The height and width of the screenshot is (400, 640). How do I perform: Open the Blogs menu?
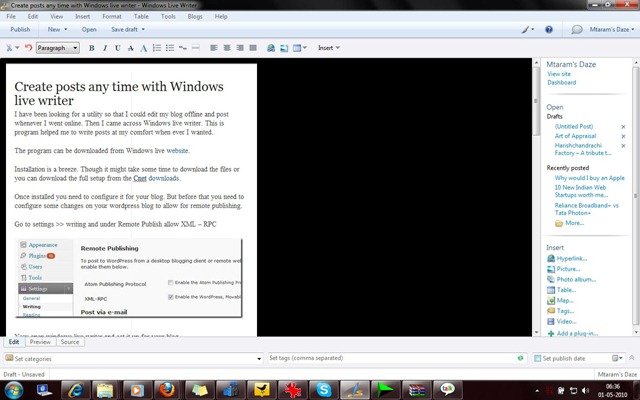click(x=195, y=16)
